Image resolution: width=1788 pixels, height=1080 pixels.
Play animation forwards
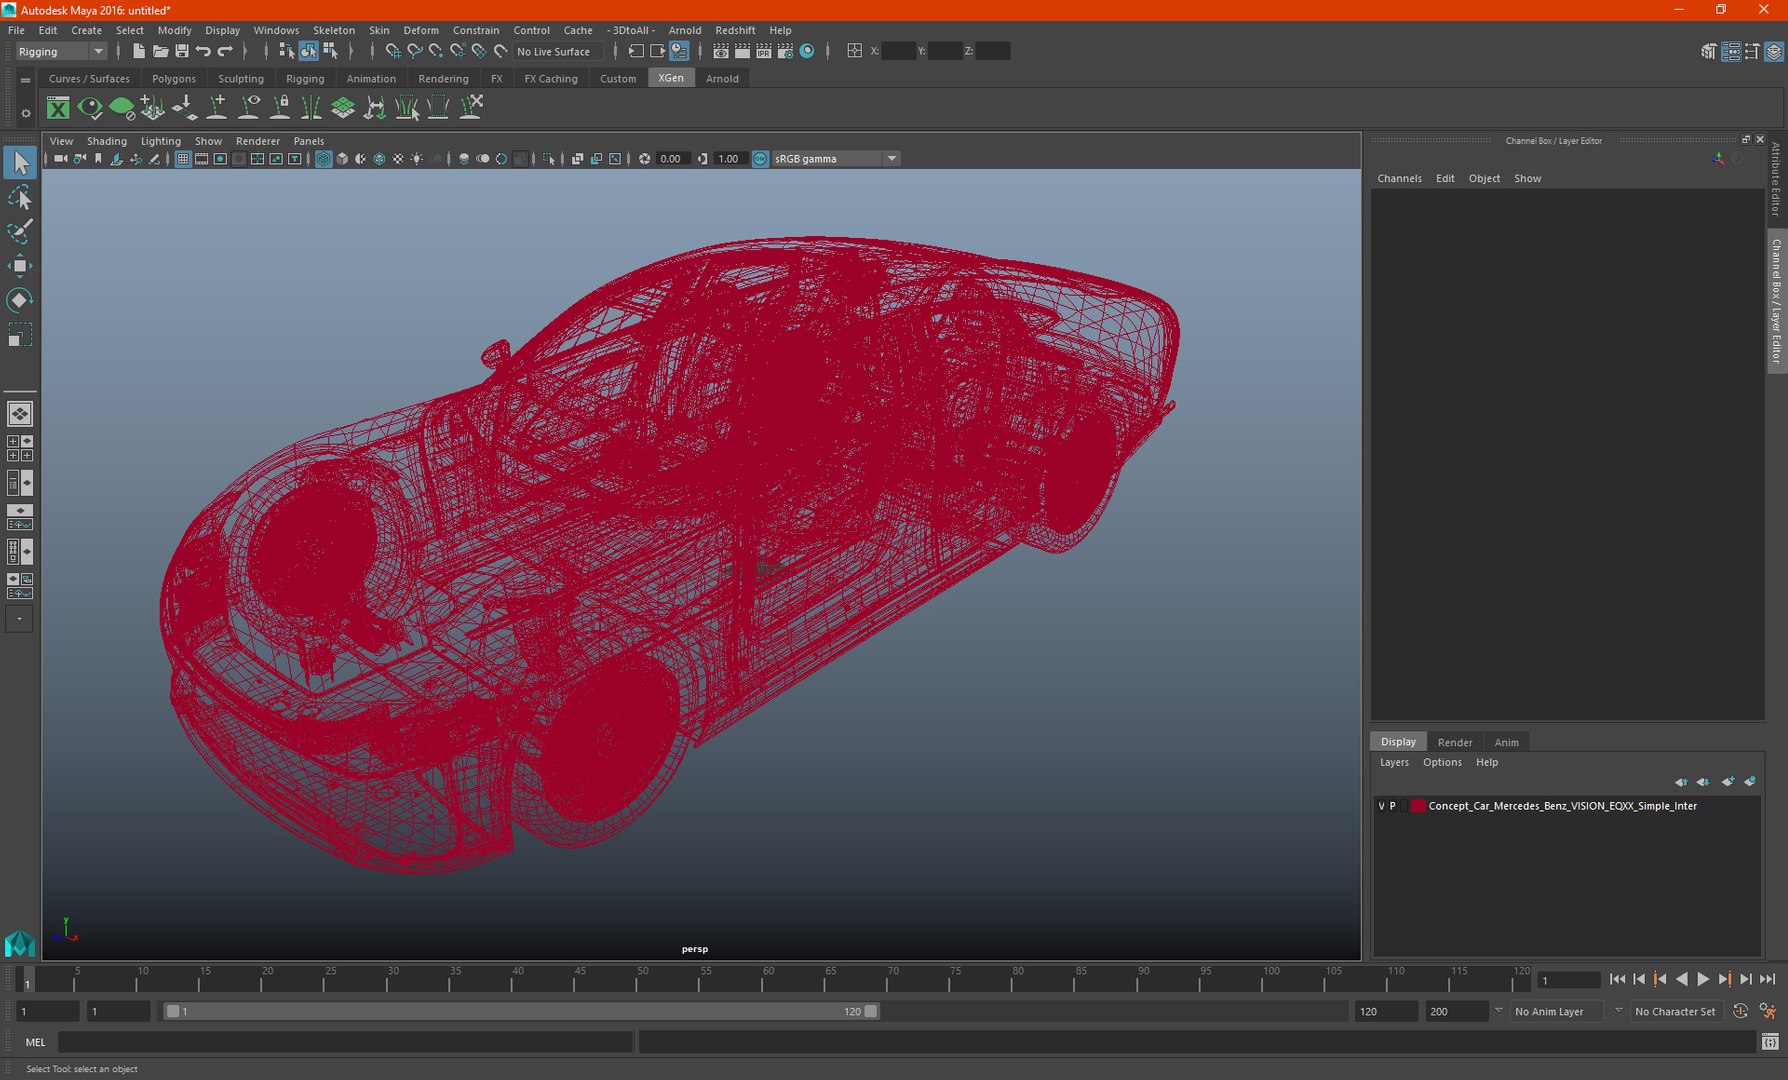point(1703,980)
